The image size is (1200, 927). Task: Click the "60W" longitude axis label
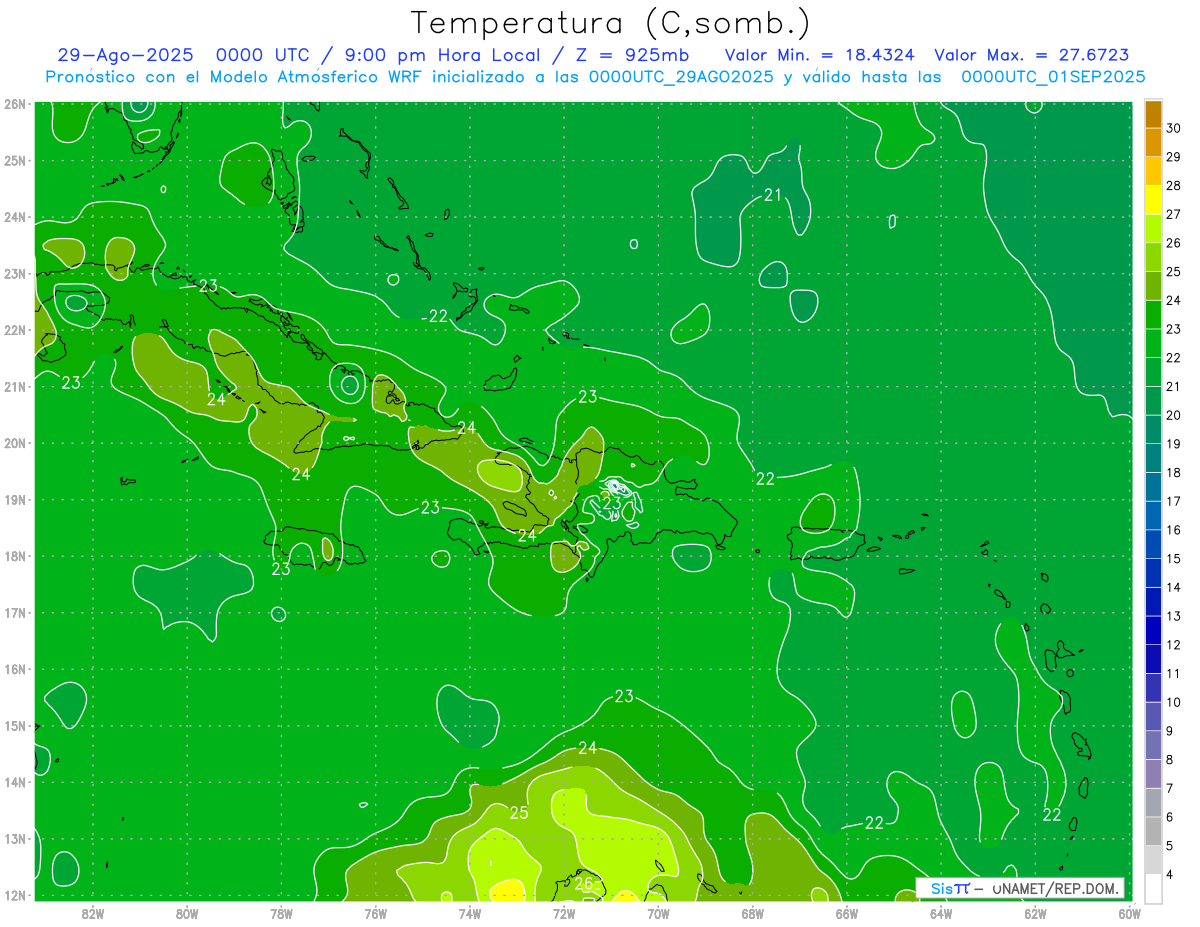1129,912
